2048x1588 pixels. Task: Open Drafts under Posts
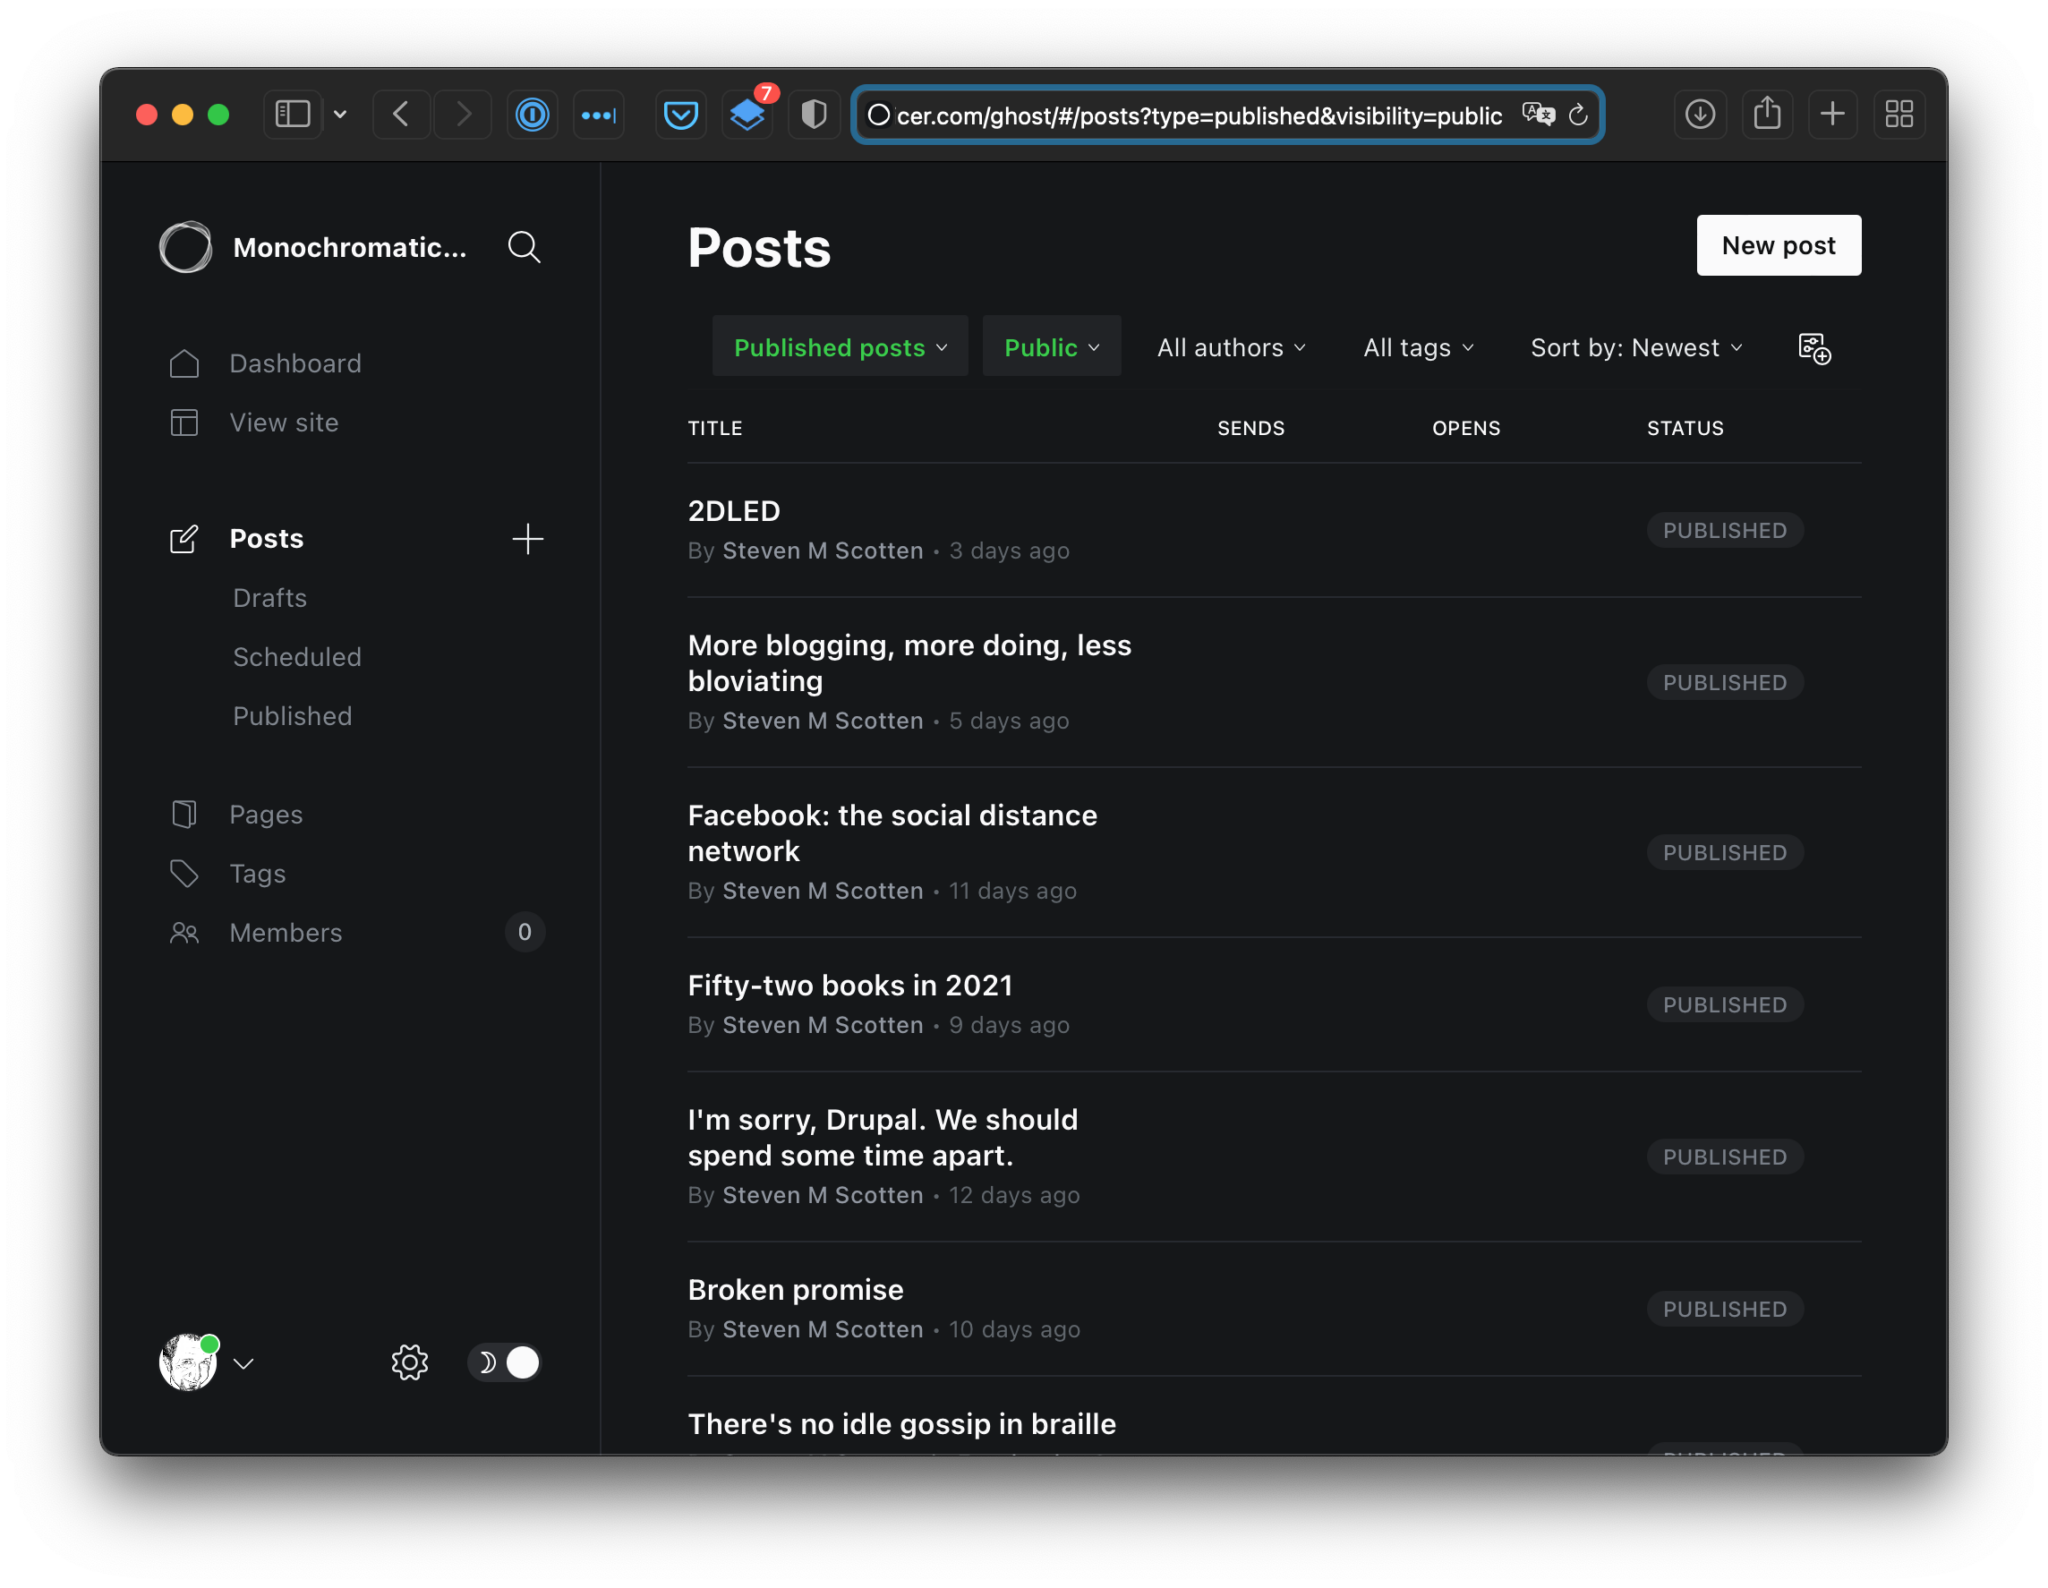click(x=270, y=598)
